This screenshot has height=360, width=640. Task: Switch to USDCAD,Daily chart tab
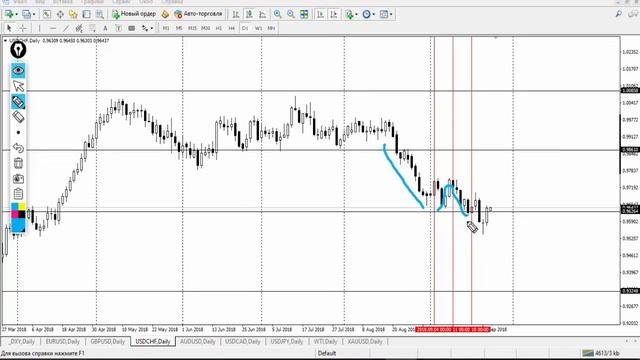tap(242, 341)
